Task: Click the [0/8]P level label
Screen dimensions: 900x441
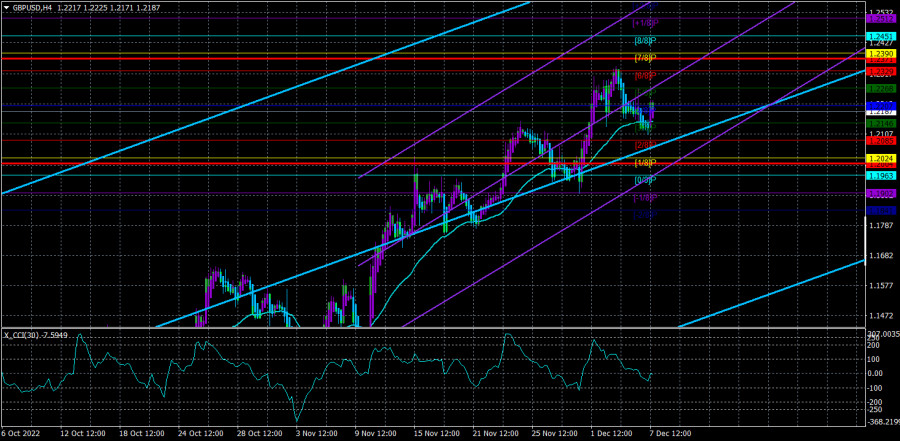Action: coord(644,180)
